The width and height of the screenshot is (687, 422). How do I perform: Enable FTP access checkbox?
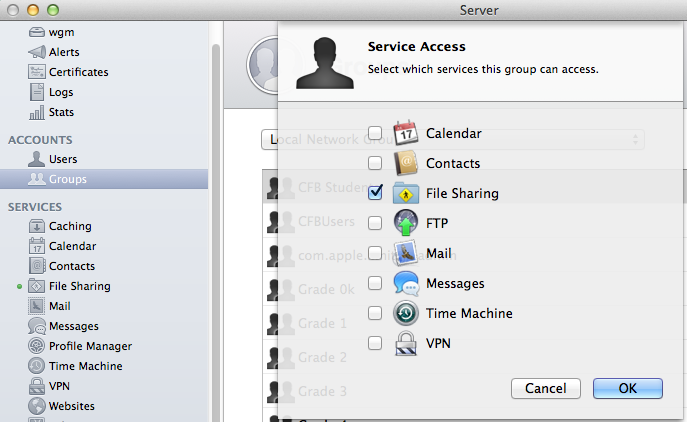click(x=375, y=223)
